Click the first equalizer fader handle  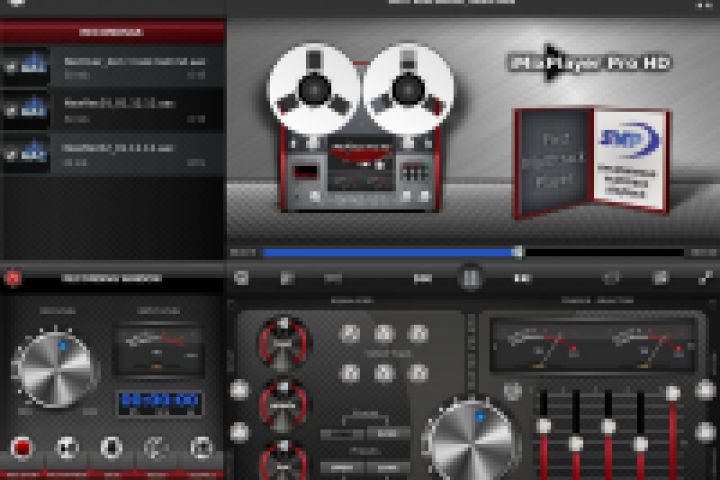[x=544, y=426]
